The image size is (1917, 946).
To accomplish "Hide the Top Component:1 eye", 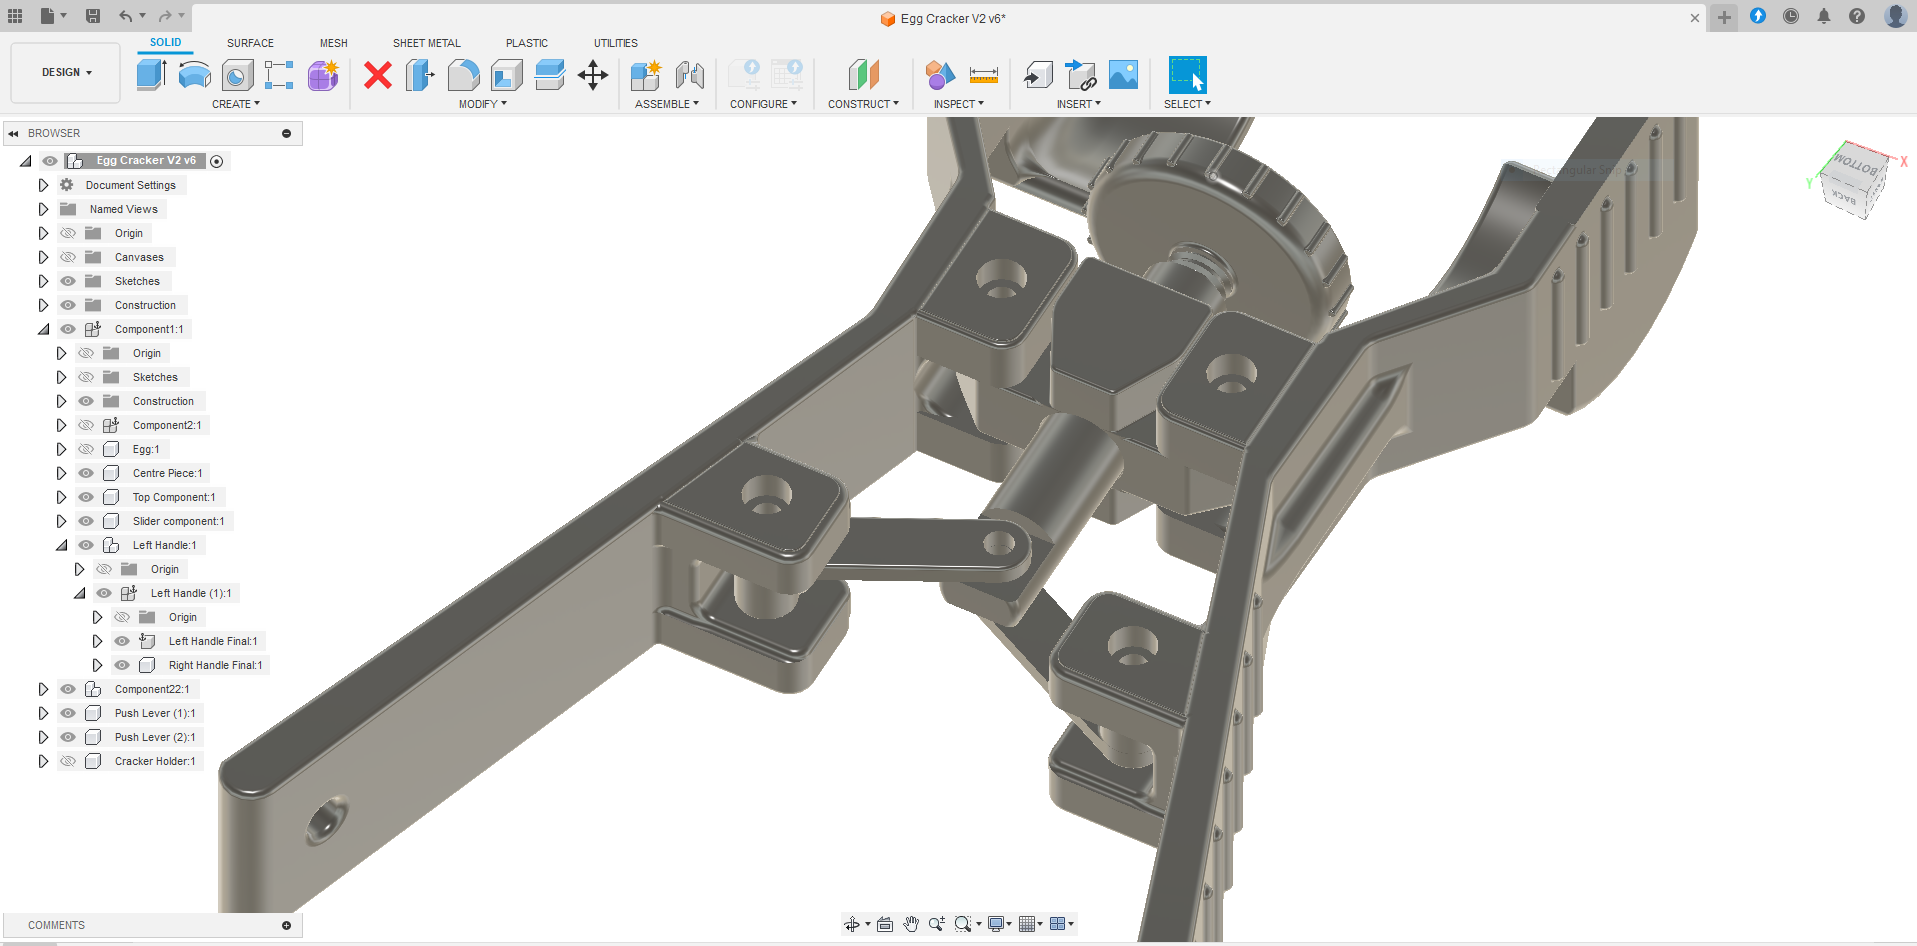I will point(86,497).
